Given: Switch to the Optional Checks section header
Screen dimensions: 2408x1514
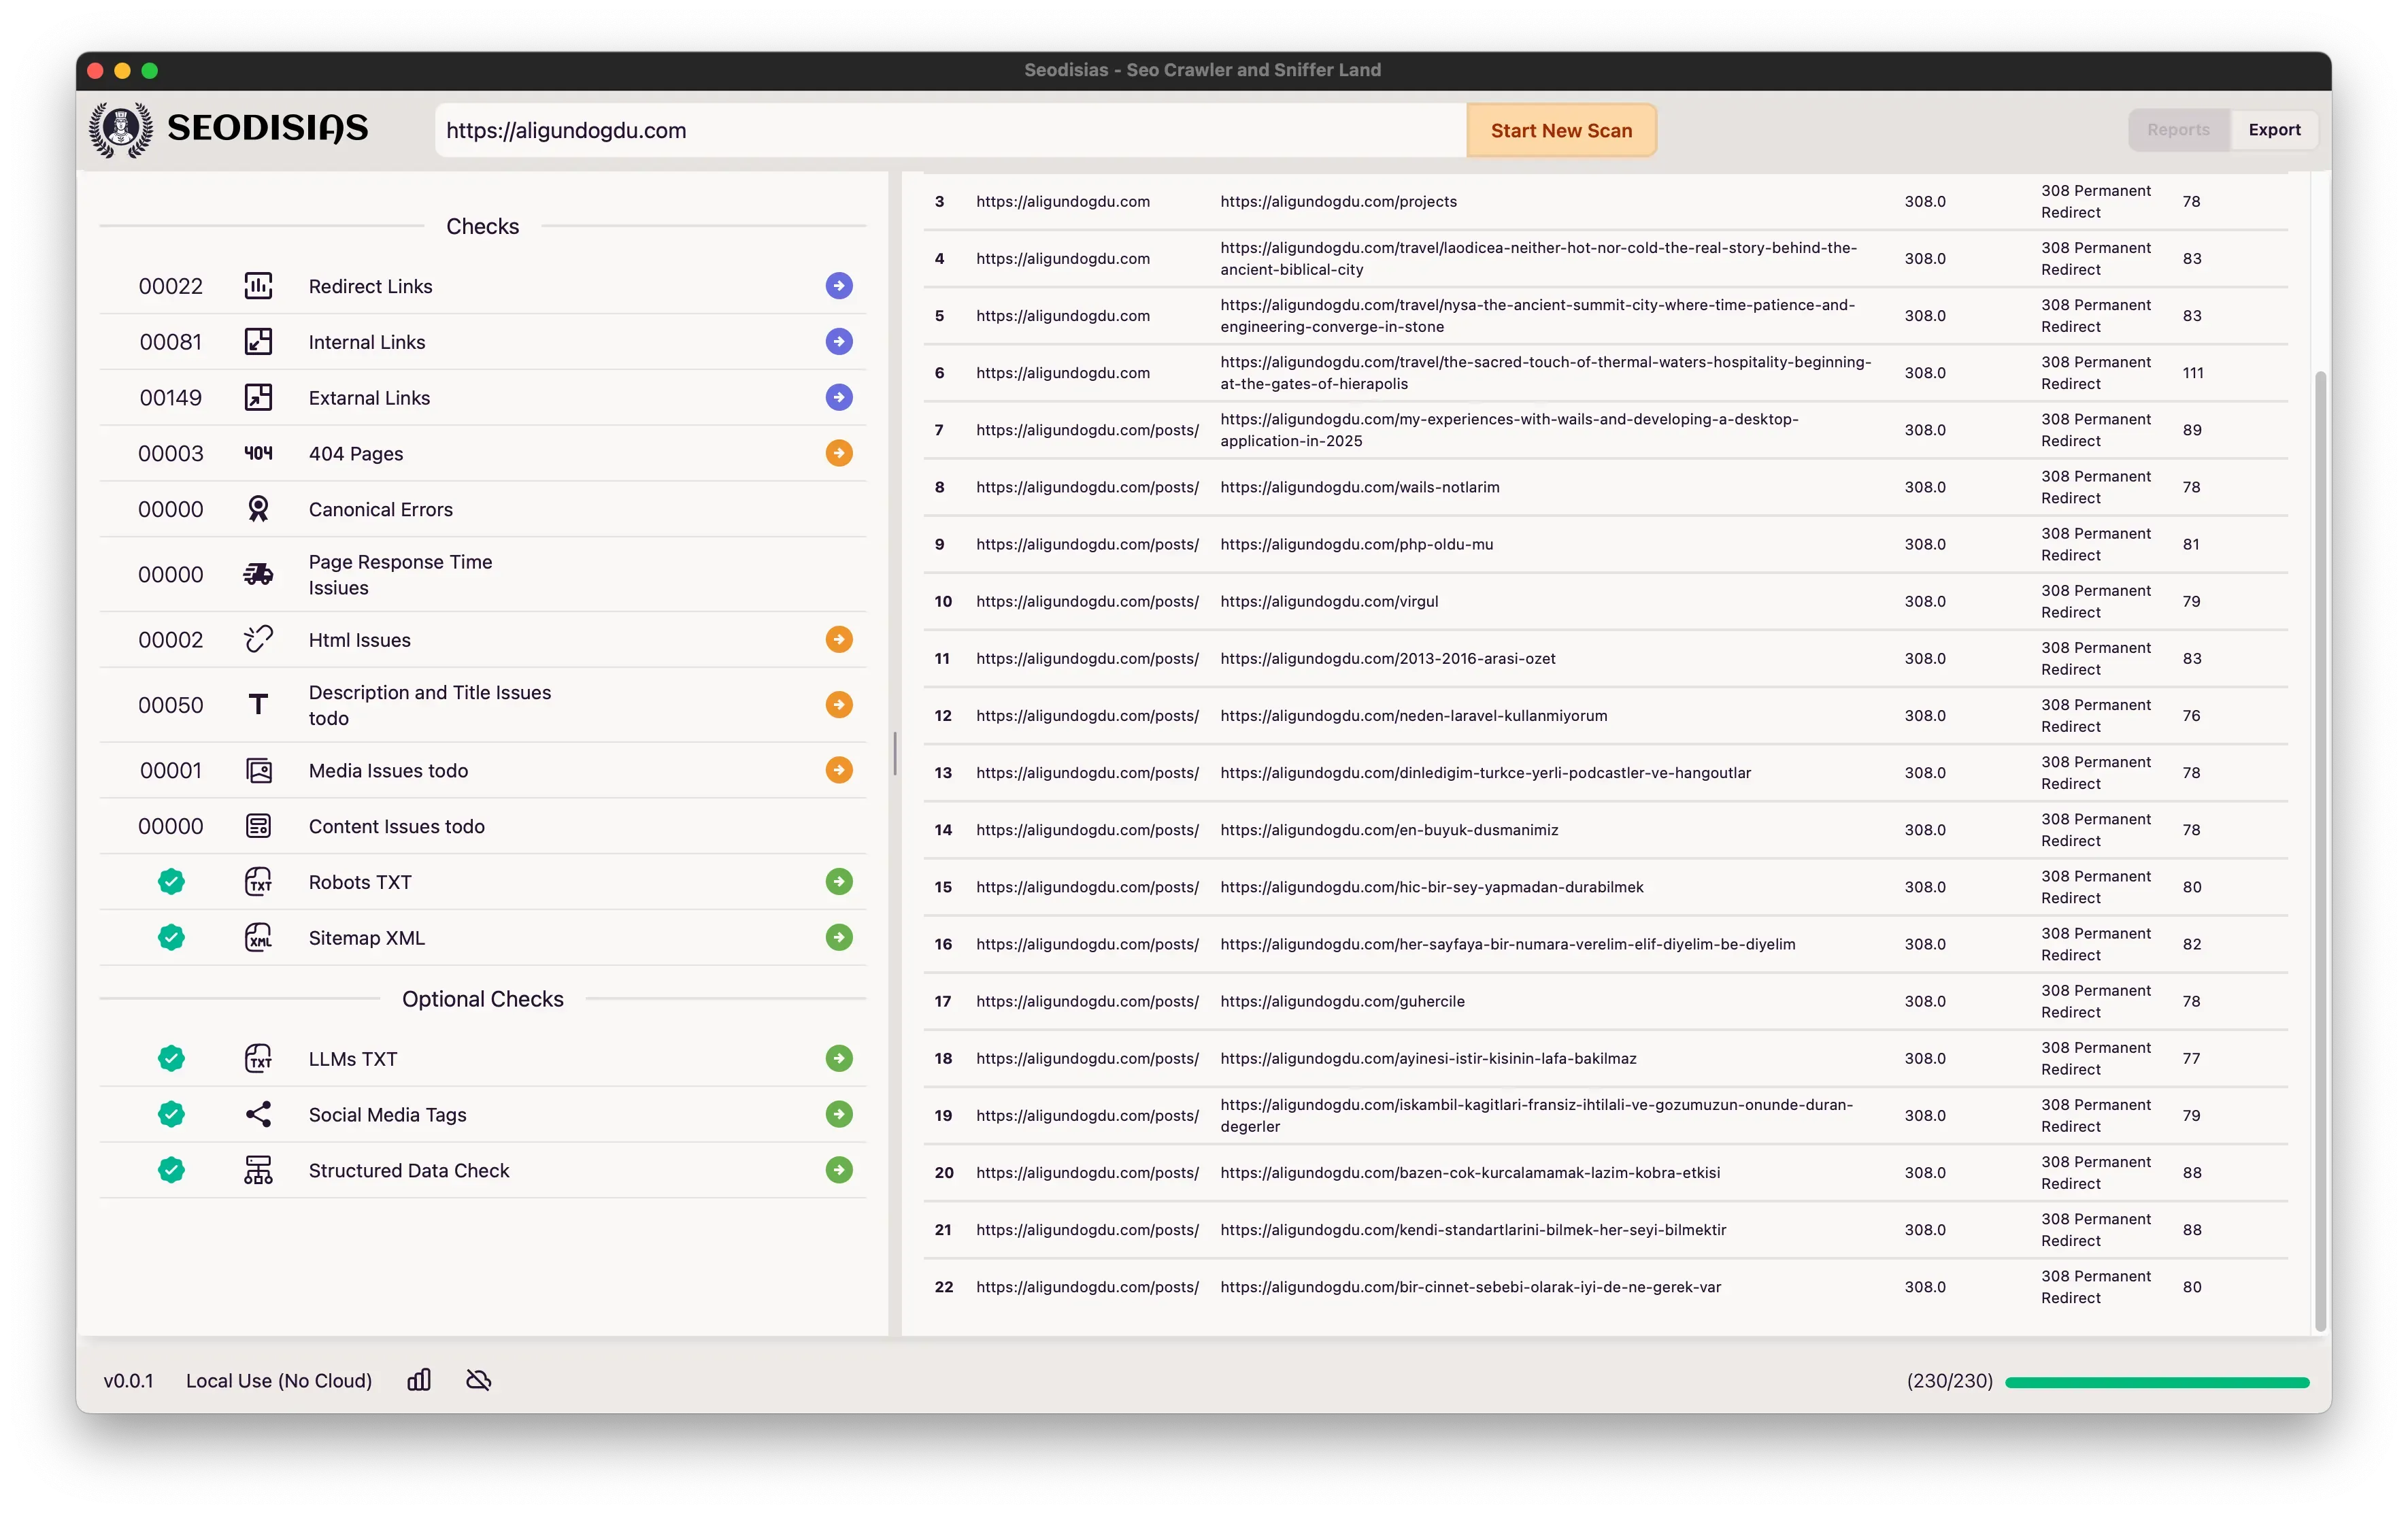Looking at the screenshot, I should pos(483,998).
